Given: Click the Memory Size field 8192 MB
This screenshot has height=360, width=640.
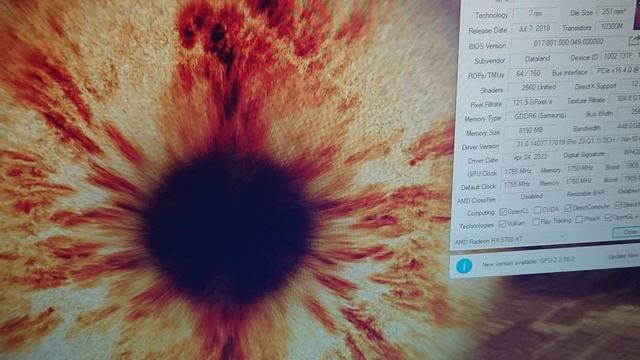Looking at the screenshot, I should tap(531, 130).
